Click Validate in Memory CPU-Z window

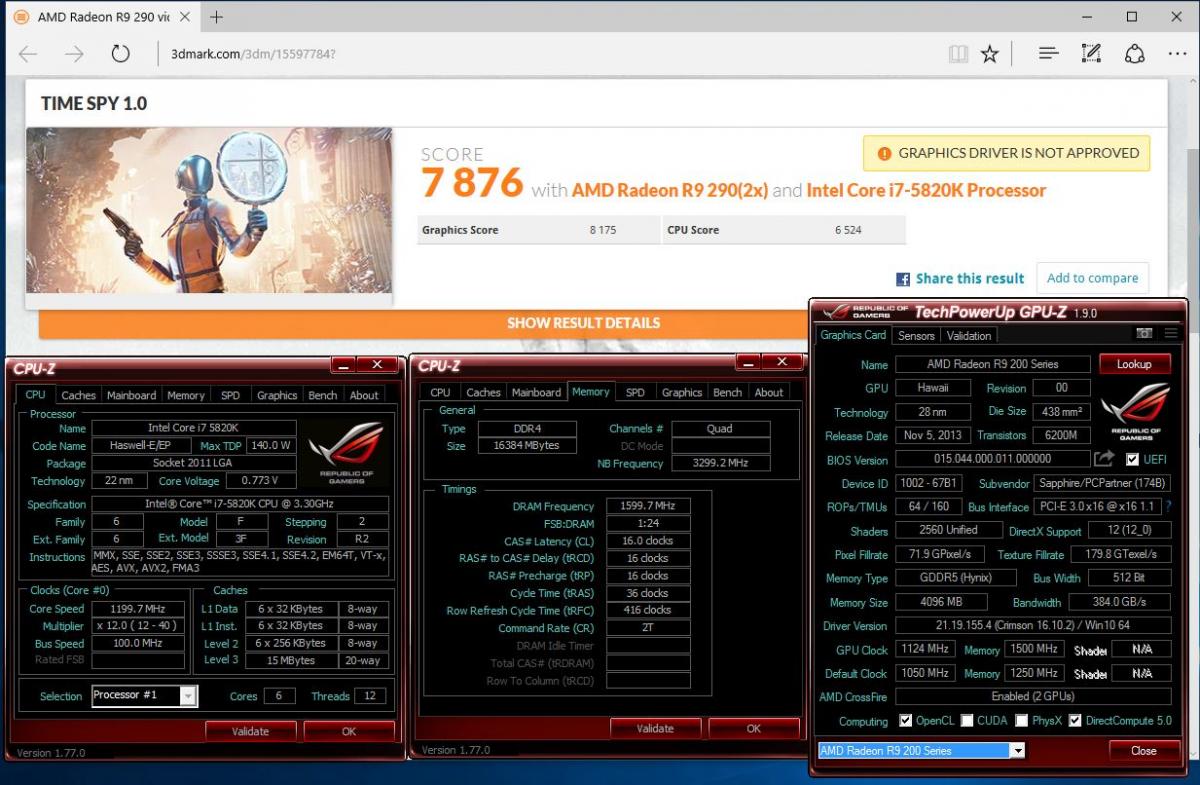coord(655,728)
